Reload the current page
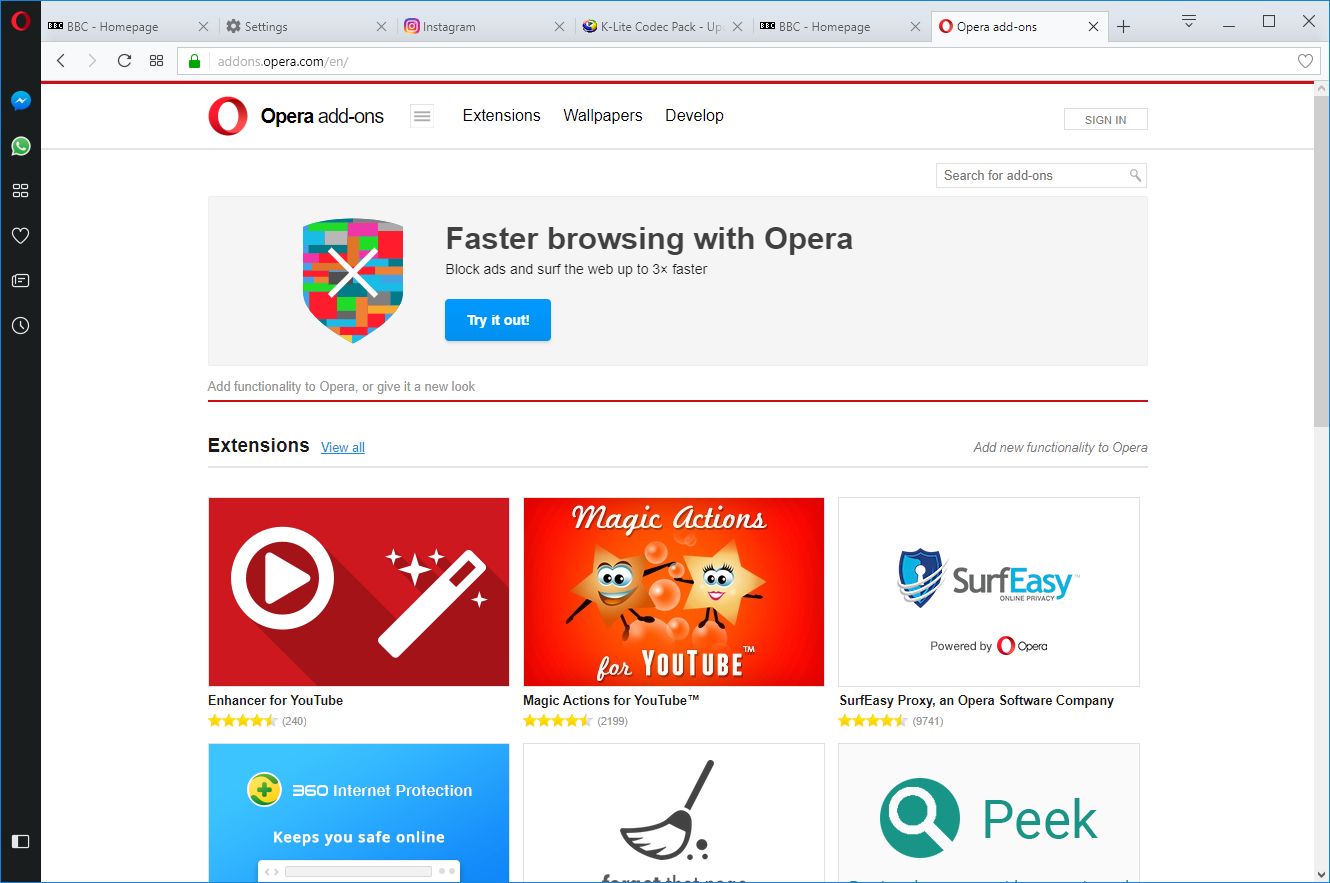1330x883 pixels. click(124, 61)
